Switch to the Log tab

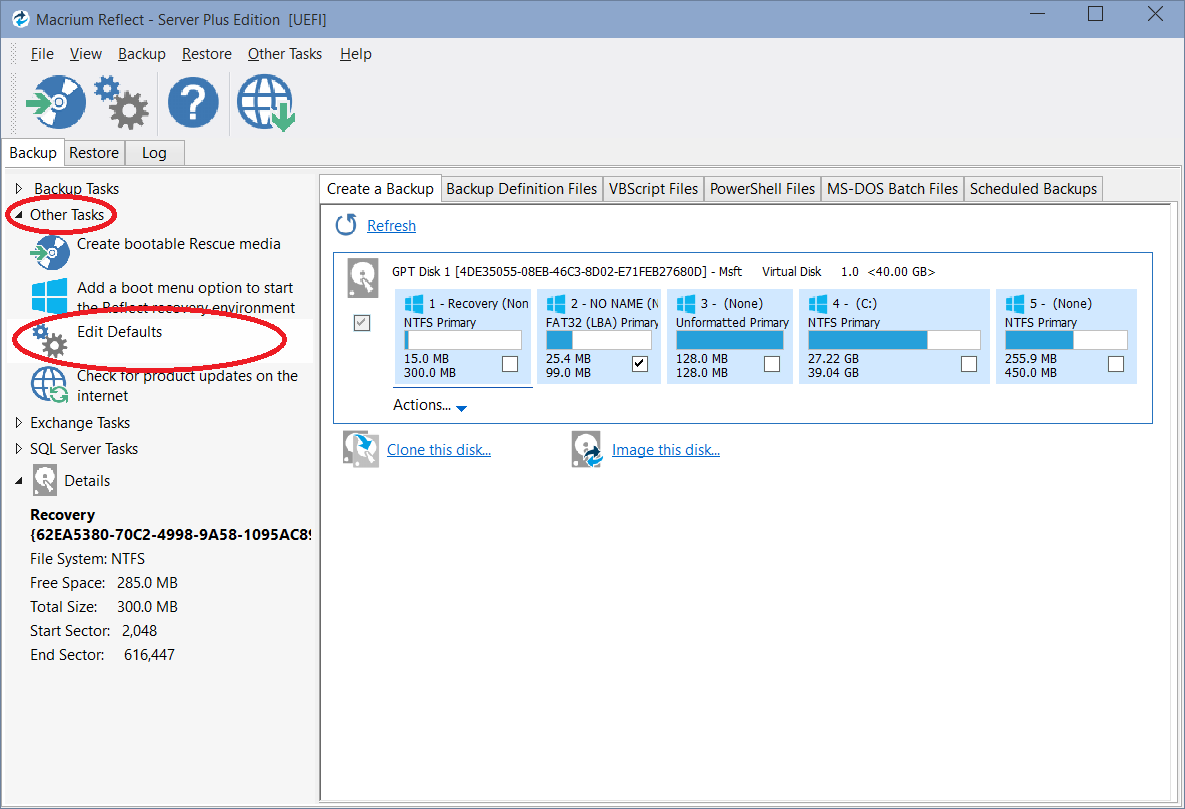tap(154, 153)
